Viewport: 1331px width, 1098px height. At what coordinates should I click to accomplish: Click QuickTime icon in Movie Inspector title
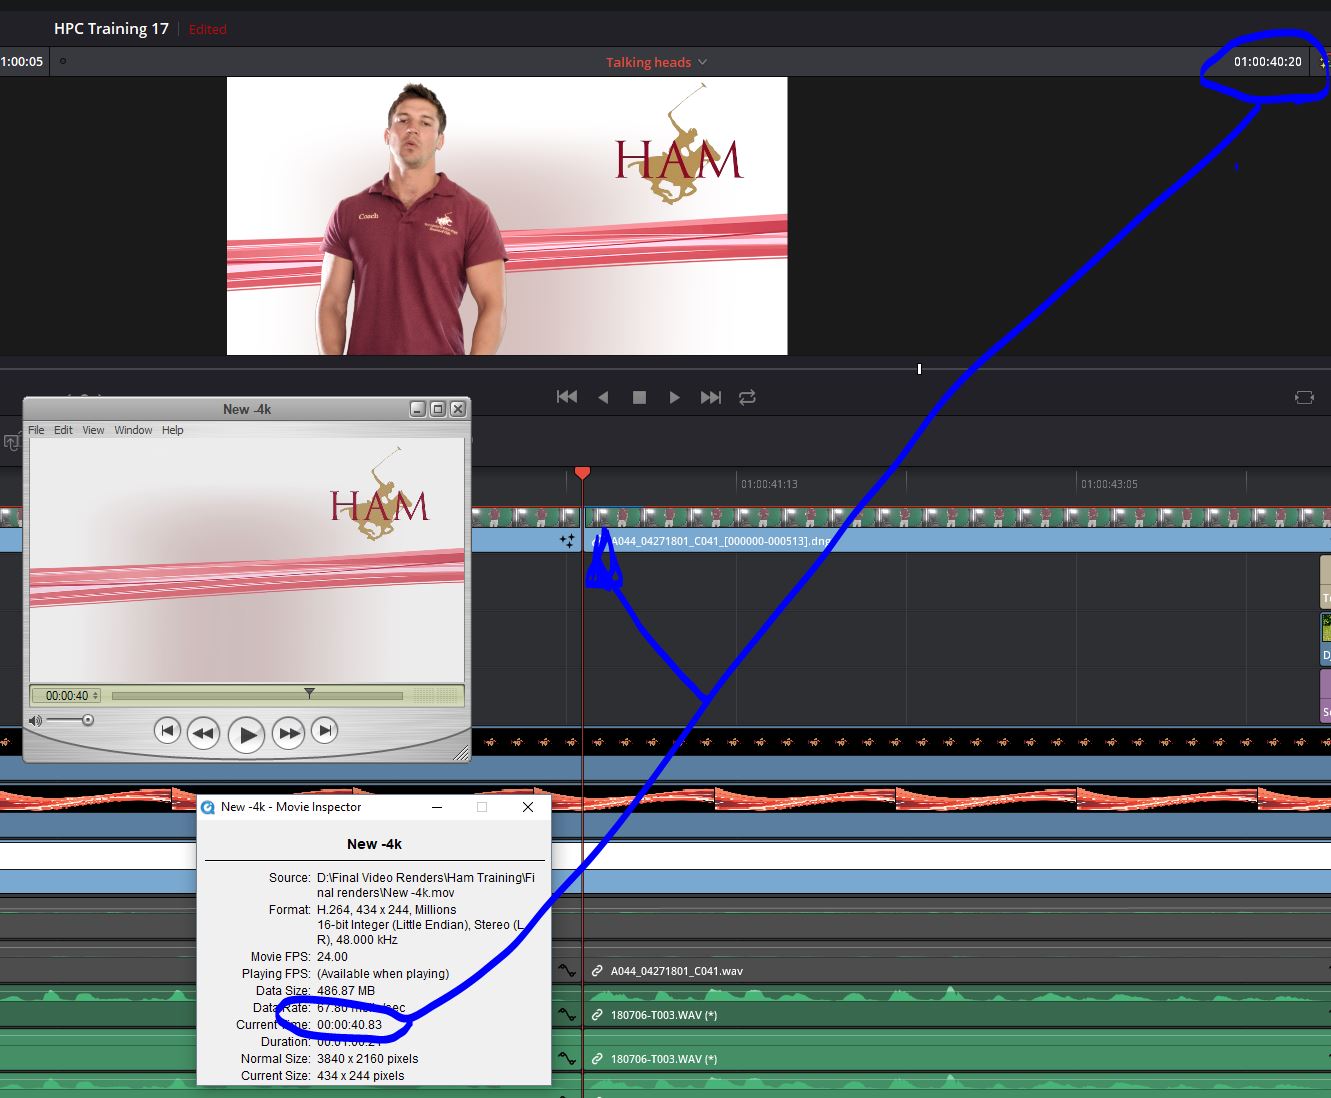pos(208,807)
